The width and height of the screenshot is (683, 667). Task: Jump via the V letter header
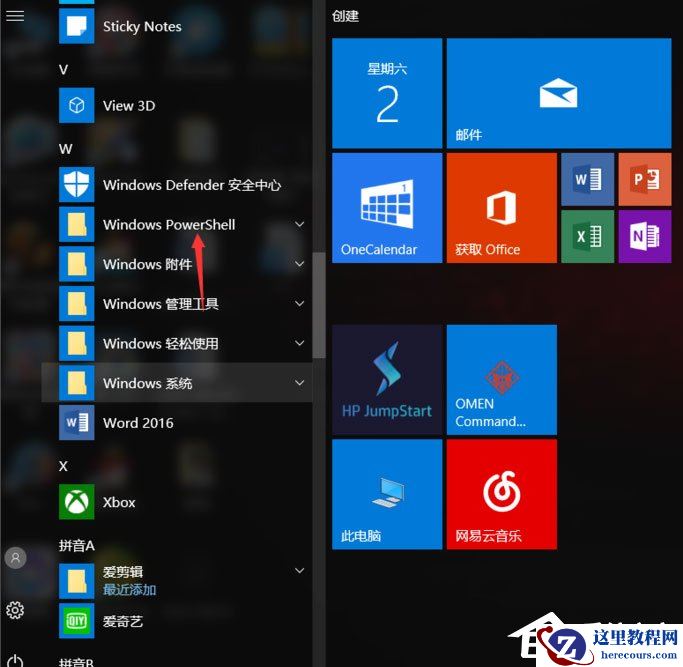[64, 70]
